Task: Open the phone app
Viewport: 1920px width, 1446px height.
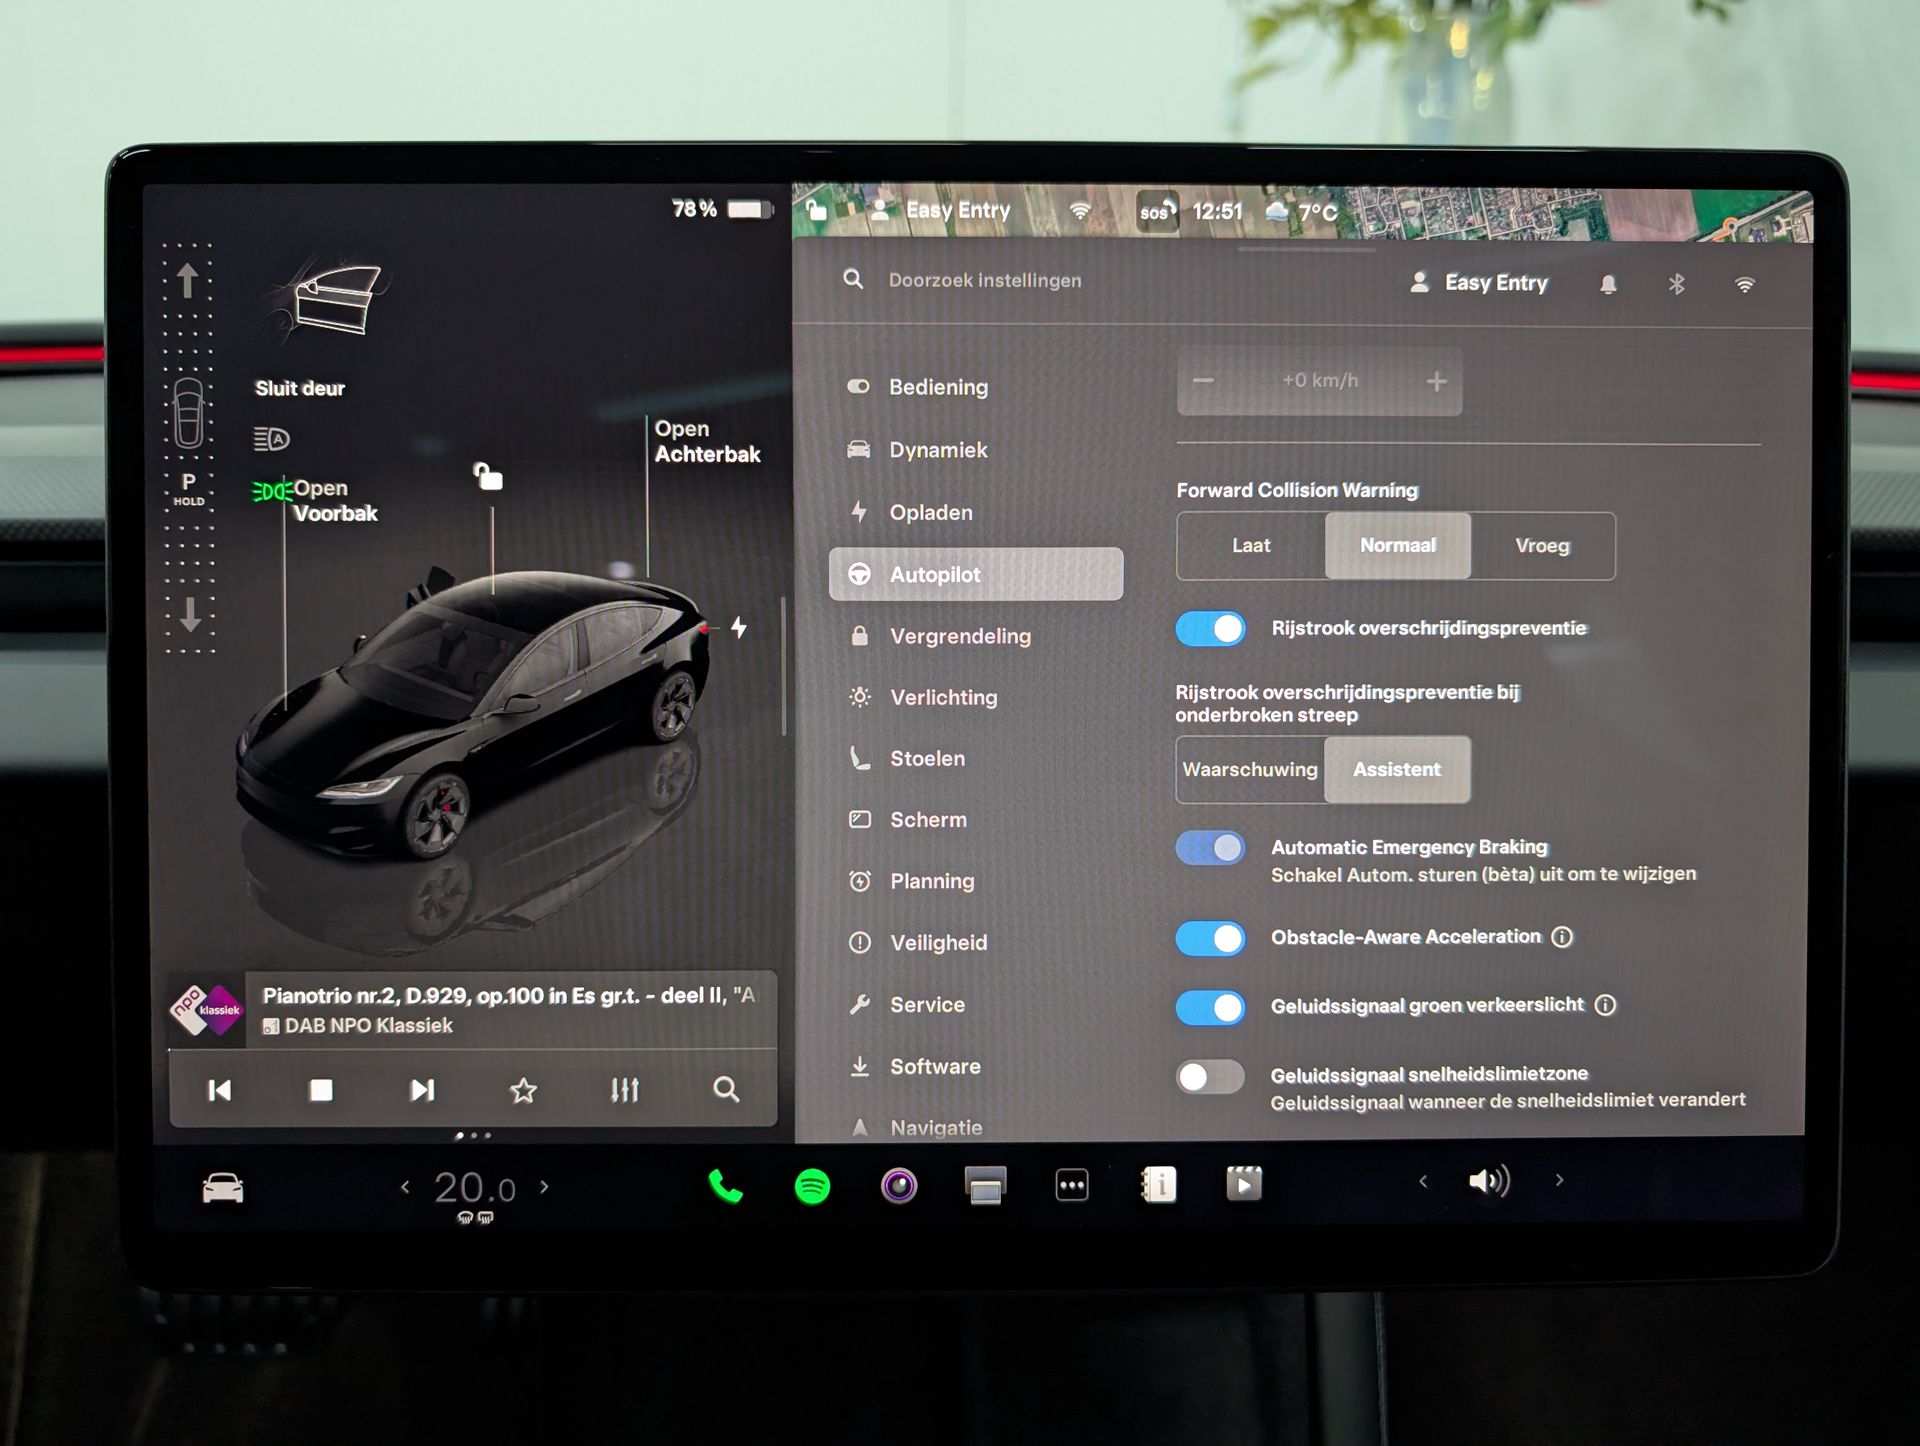Action: click(725, 1186)
